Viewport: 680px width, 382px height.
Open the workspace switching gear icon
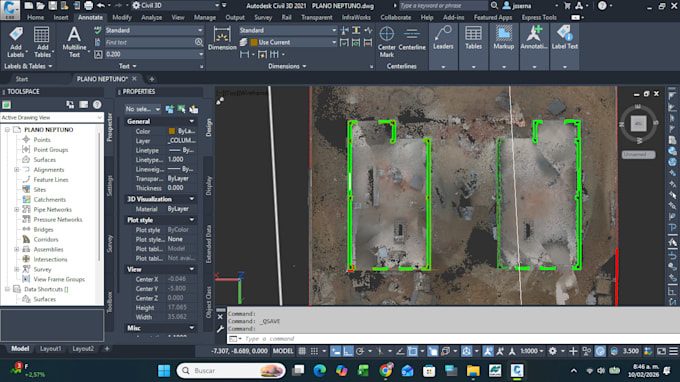[x=552, y=351]
